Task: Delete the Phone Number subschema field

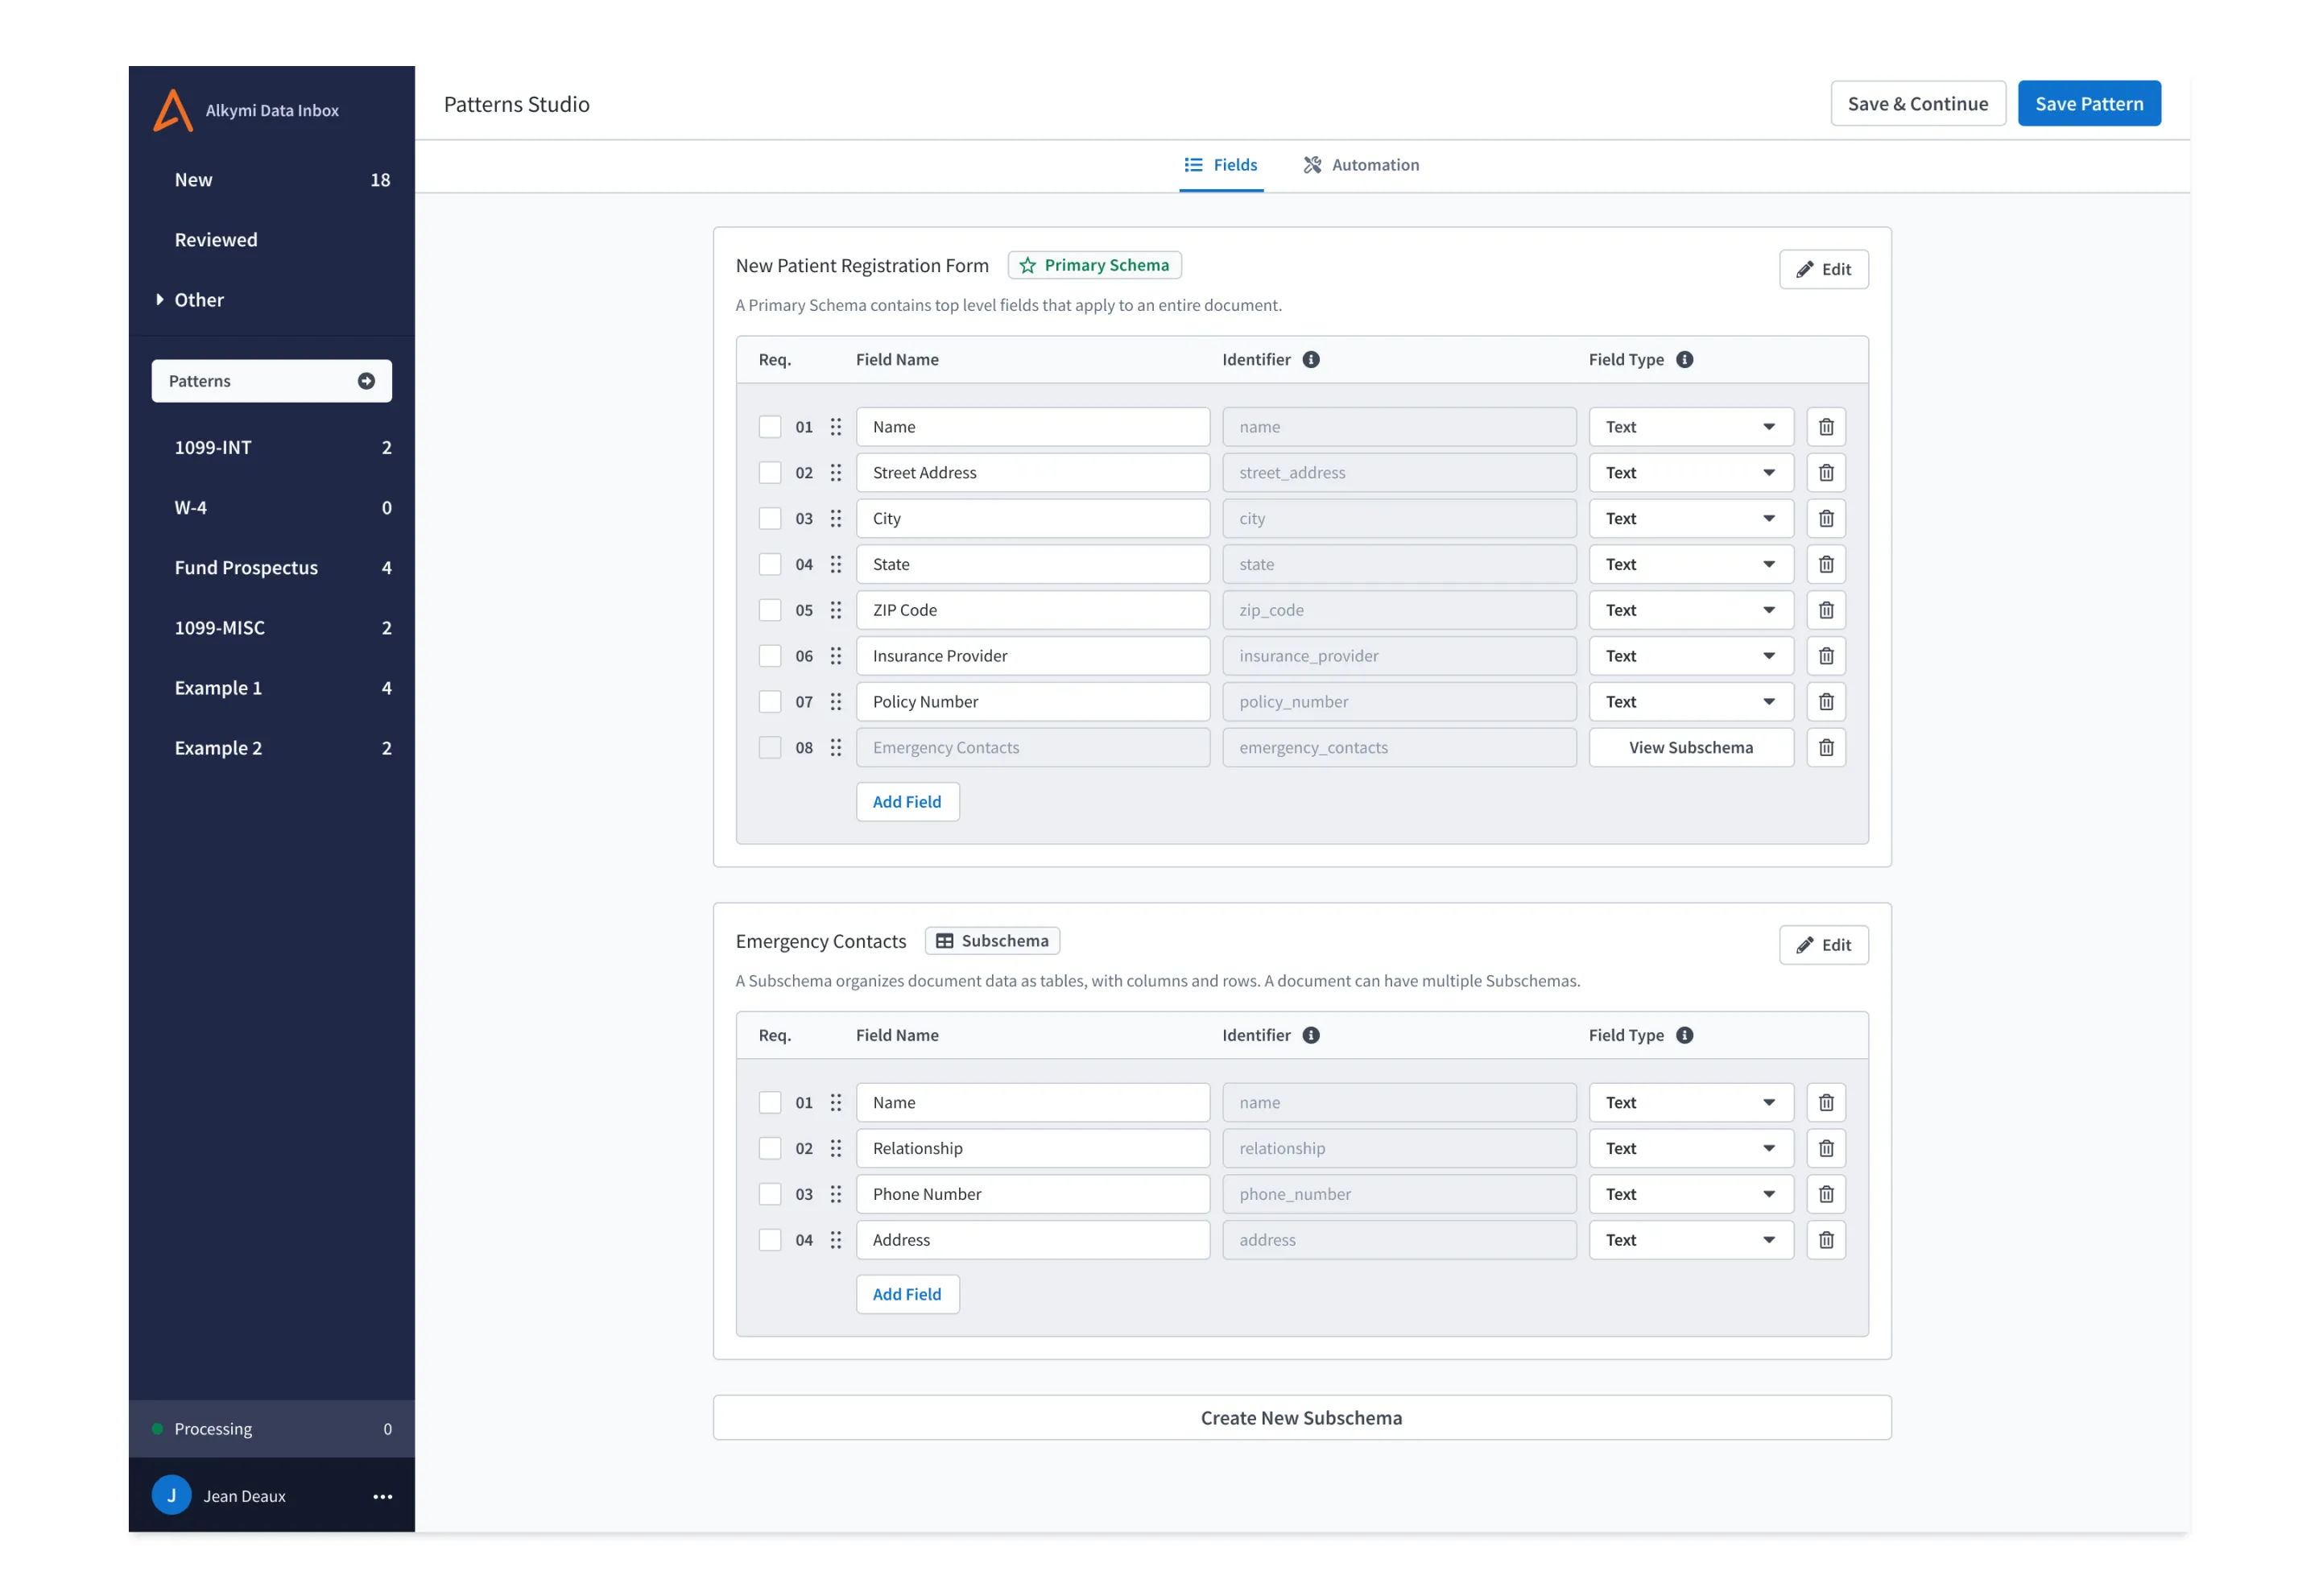Action: tap(1825, 1194)
